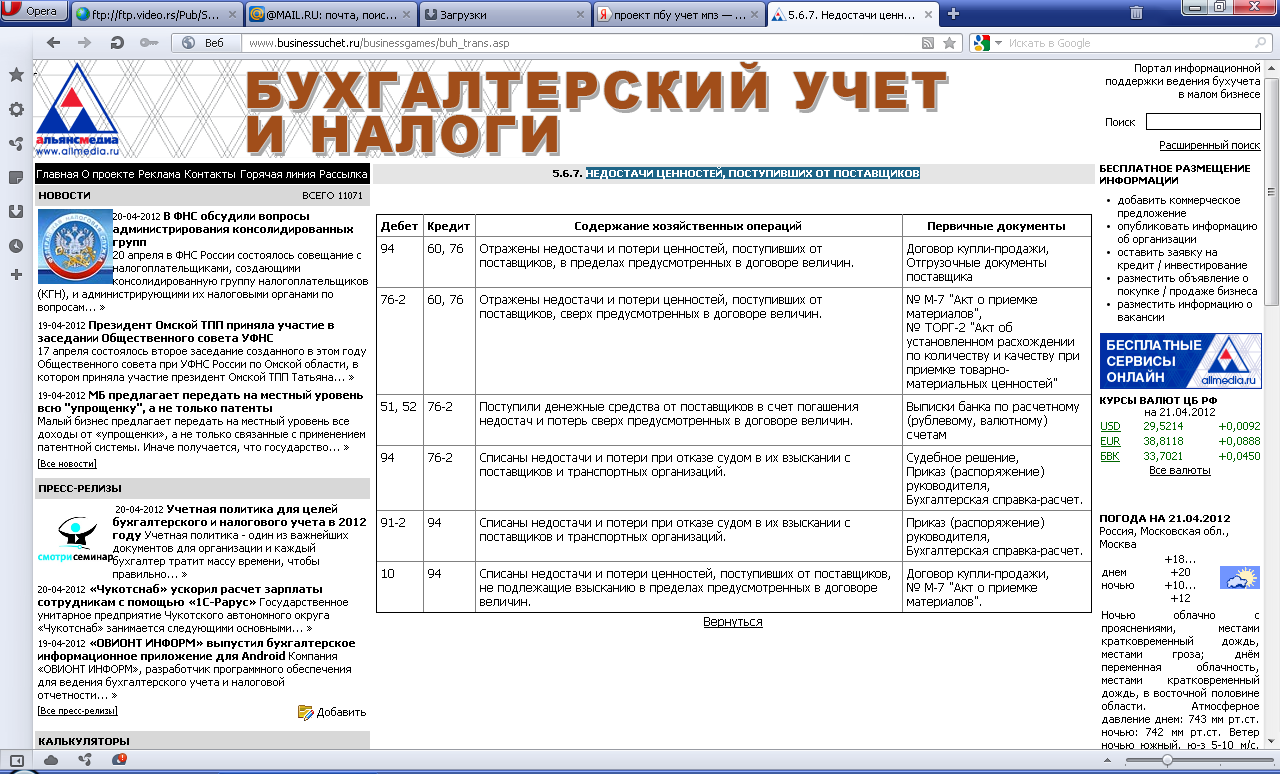1280x774 pixels.
Task: Open 'Главная' site menu item
Action: click(57, 174)
